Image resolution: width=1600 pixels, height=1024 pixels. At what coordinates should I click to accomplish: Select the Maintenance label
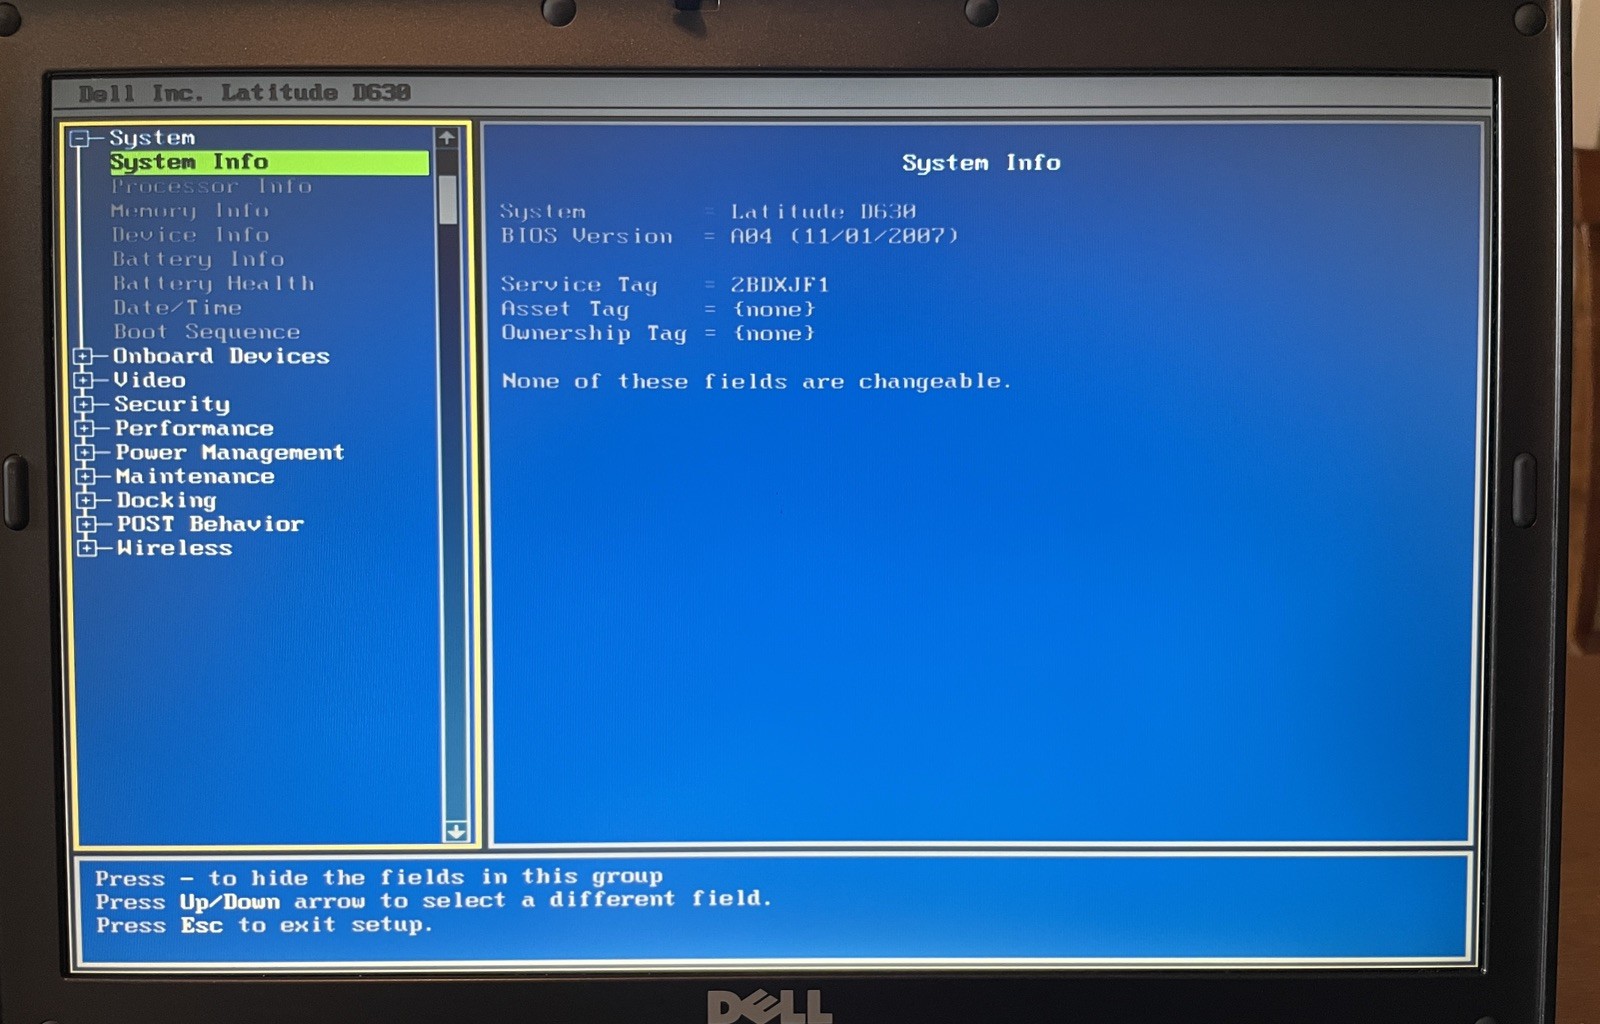[x=195, y=476]
